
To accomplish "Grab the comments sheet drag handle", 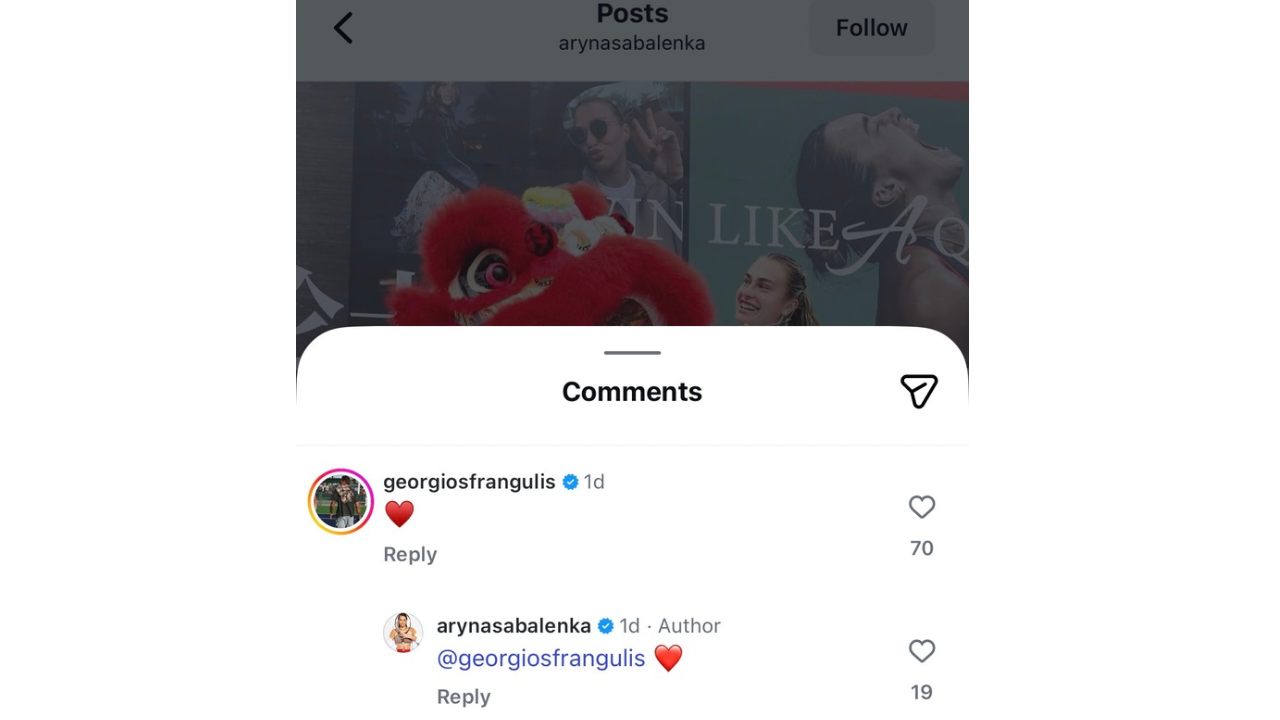I will pyautogui.click(x=632, y=353).
